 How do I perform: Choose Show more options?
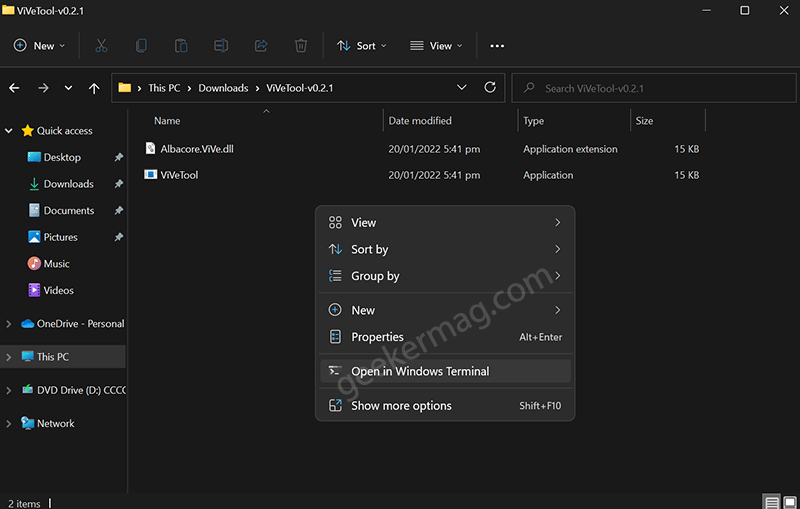[x=445, y=405]
